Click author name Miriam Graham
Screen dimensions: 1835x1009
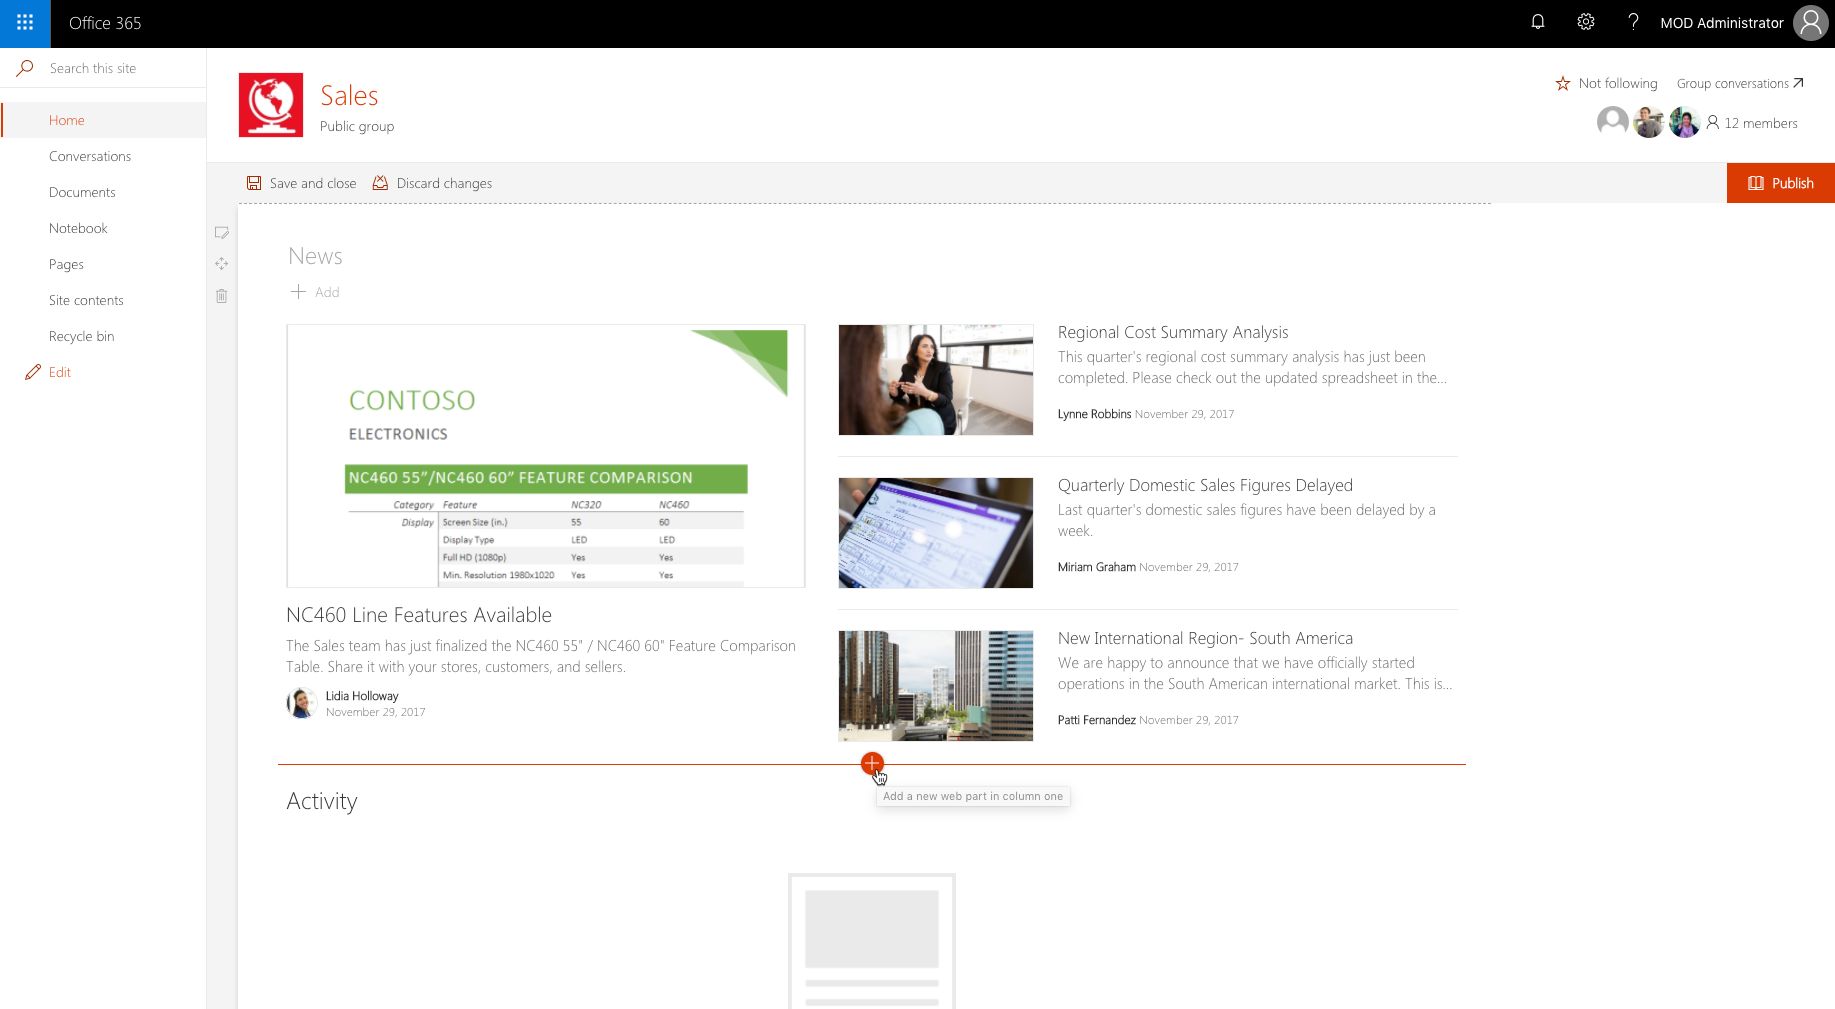click(x=1096, y=567)
